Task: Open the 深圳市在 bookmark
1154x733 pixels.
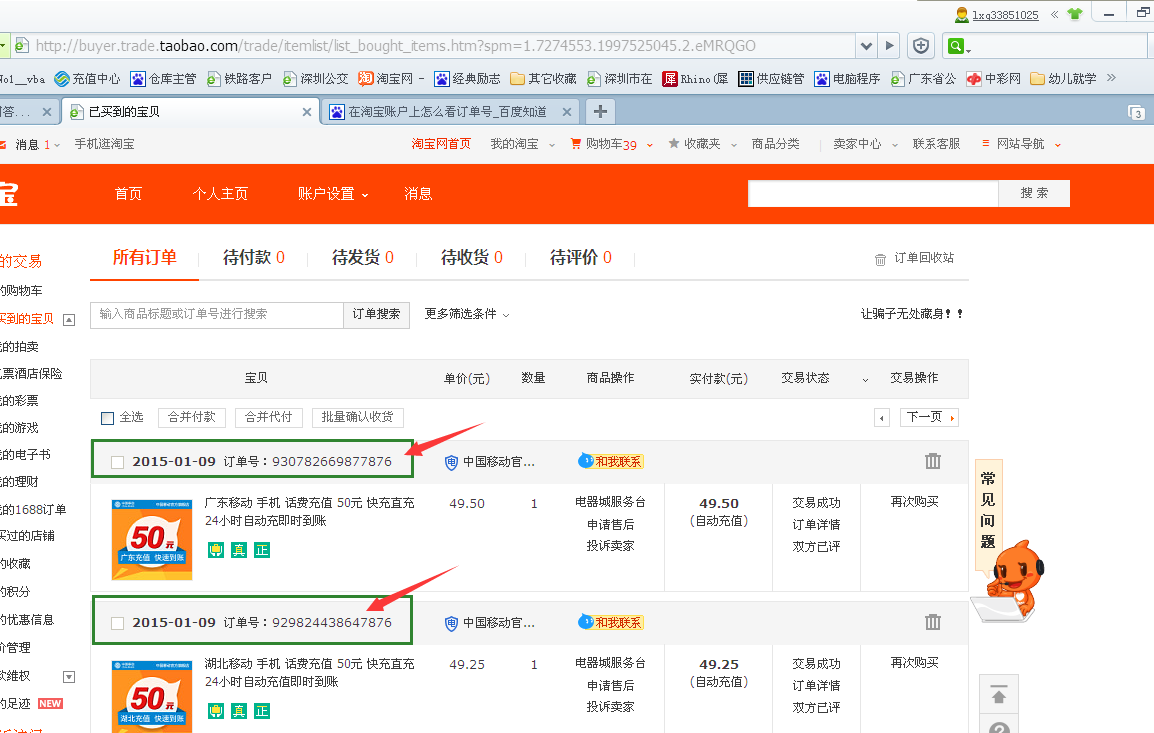Action: 620,79
